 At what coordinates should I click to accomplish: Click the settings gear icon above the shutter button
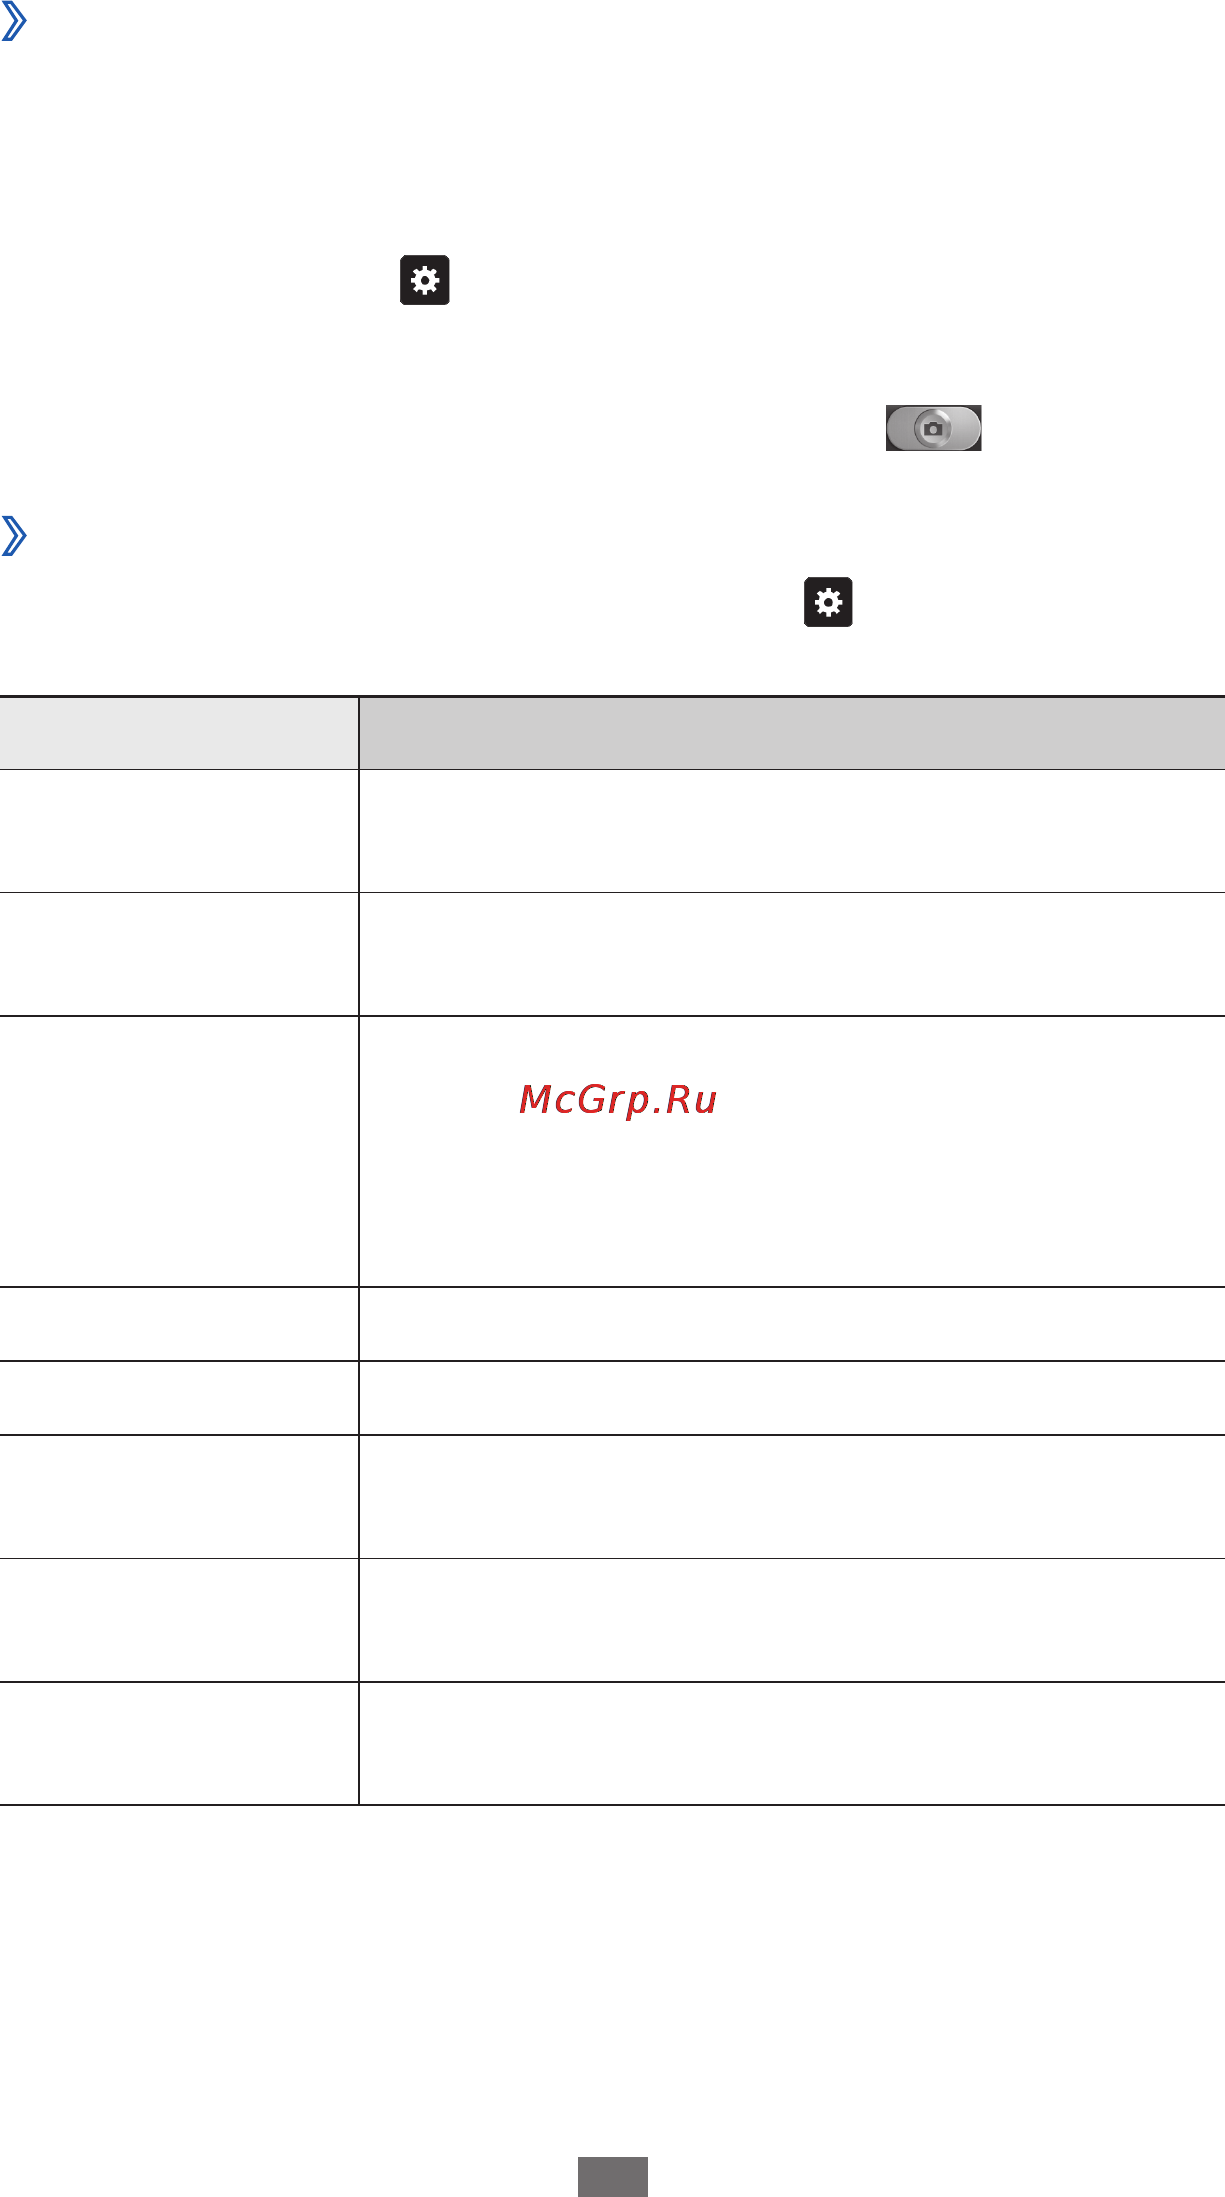tap(425, 280)
